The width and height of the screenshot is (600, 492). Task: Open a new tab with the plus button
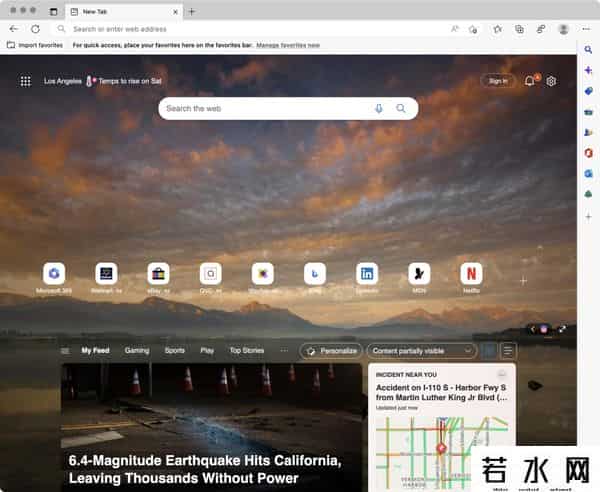pos(192,12)
